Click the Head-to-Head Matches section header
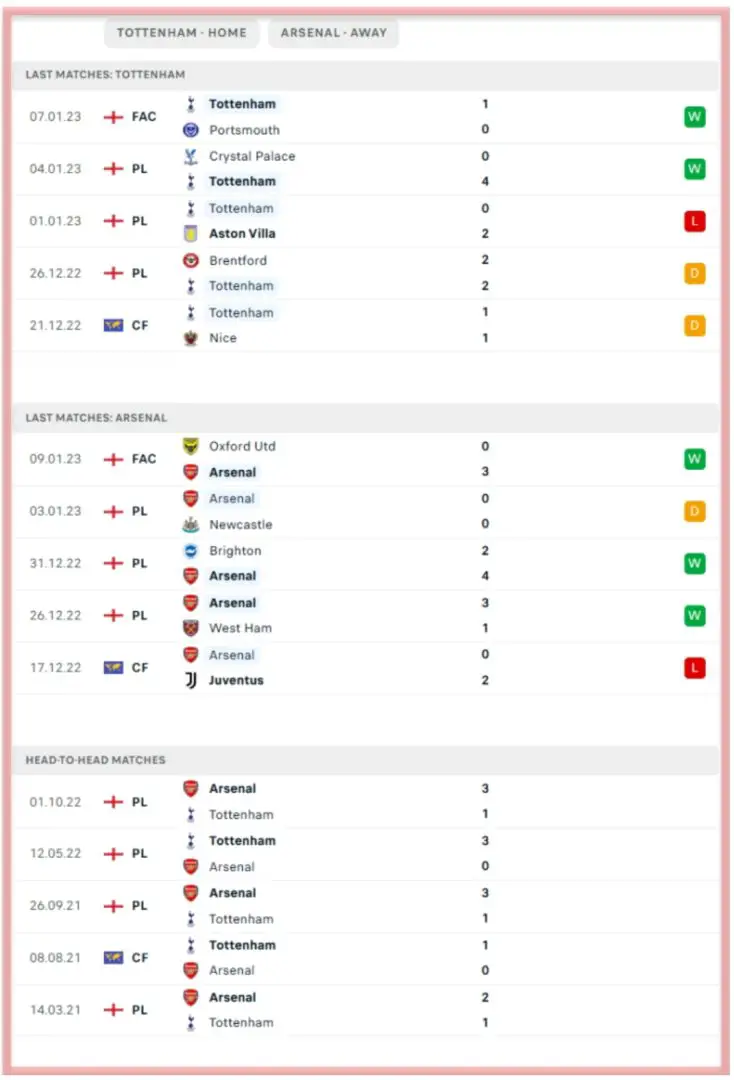 (x=96, y=760)
